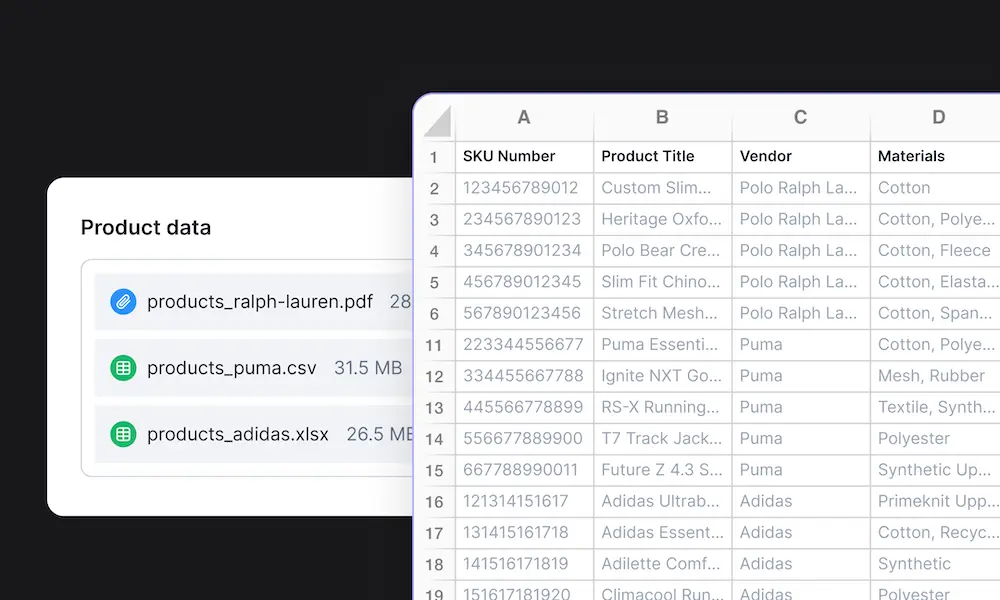Image resolution: width=1000 pixels, height=600 pixels.
Task: Click the spreadsheet icon beside products_puma.csv
Action: 123,368
